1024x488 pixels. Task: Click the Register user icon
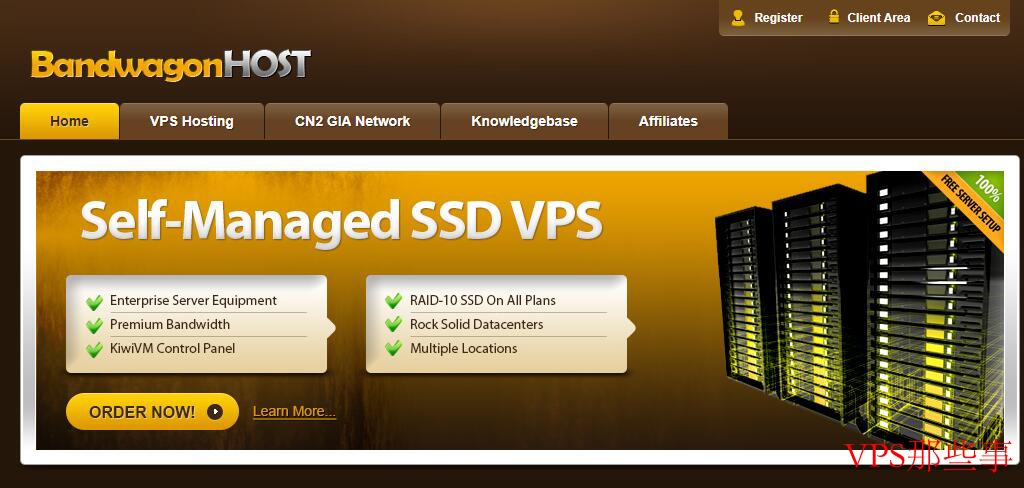738,18
